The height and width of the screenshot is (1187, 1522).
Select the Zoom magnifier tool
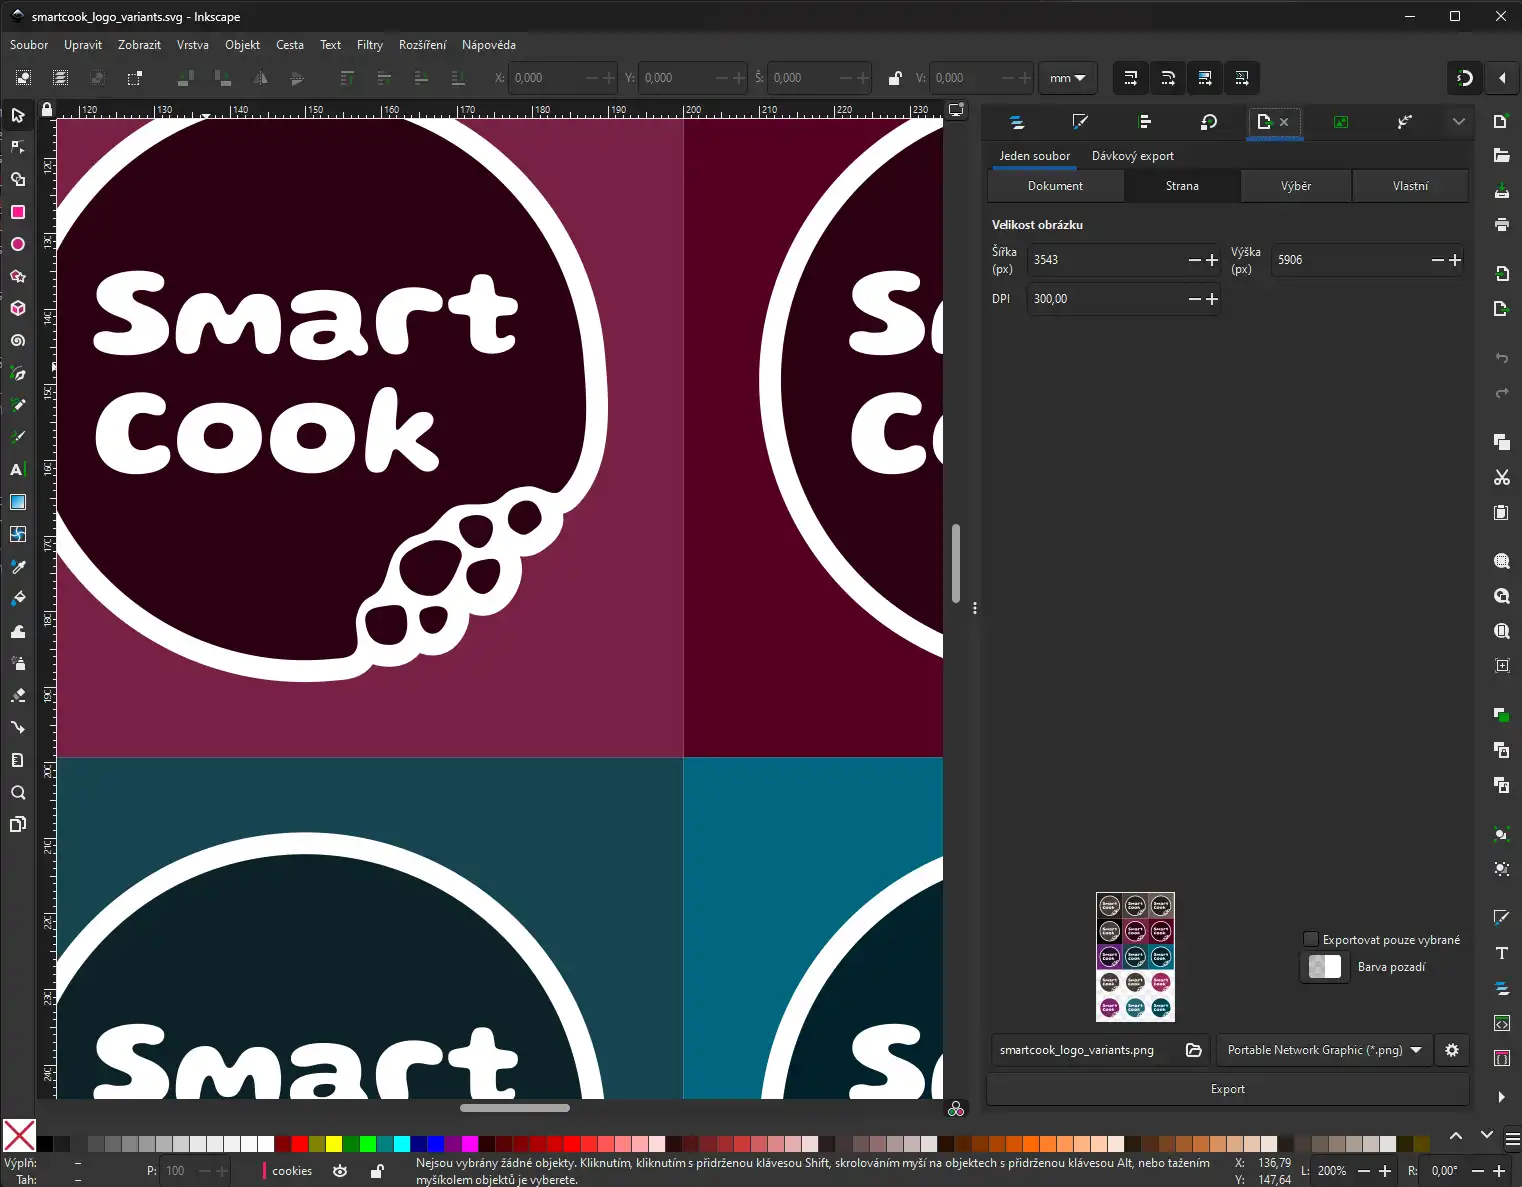pyautogui.click(x=18, y=792)
